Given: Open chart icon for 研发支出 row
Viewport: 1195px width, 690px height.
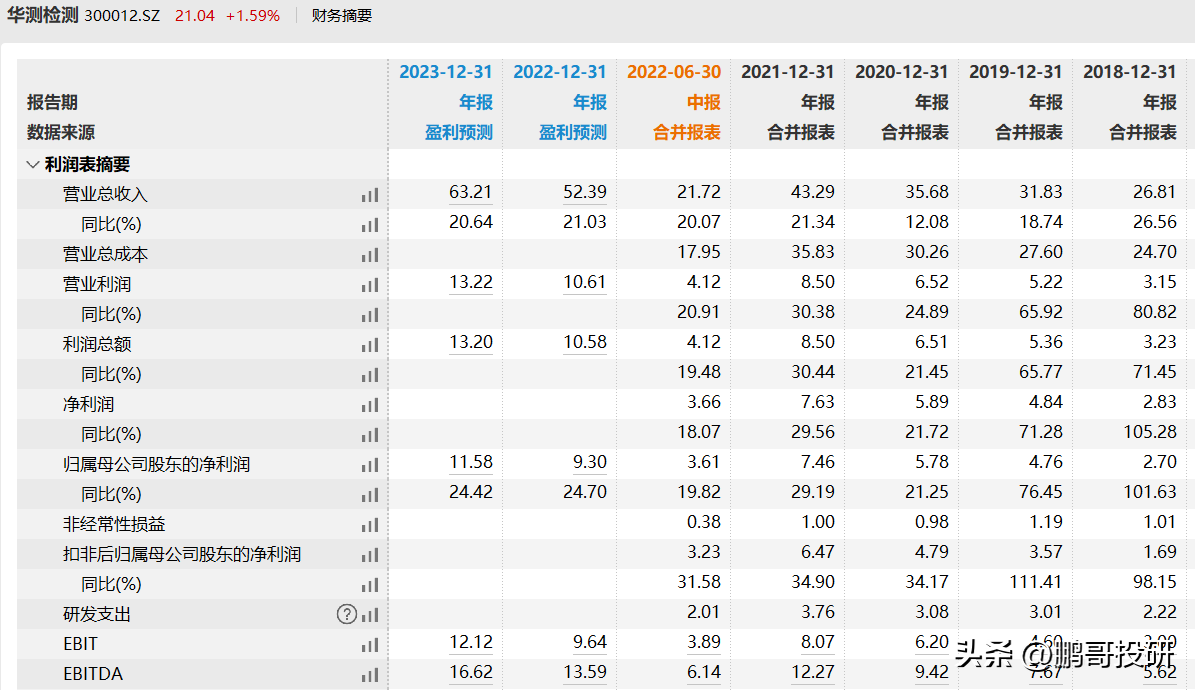Looking at the screenshot, I should tap(370, 615).
